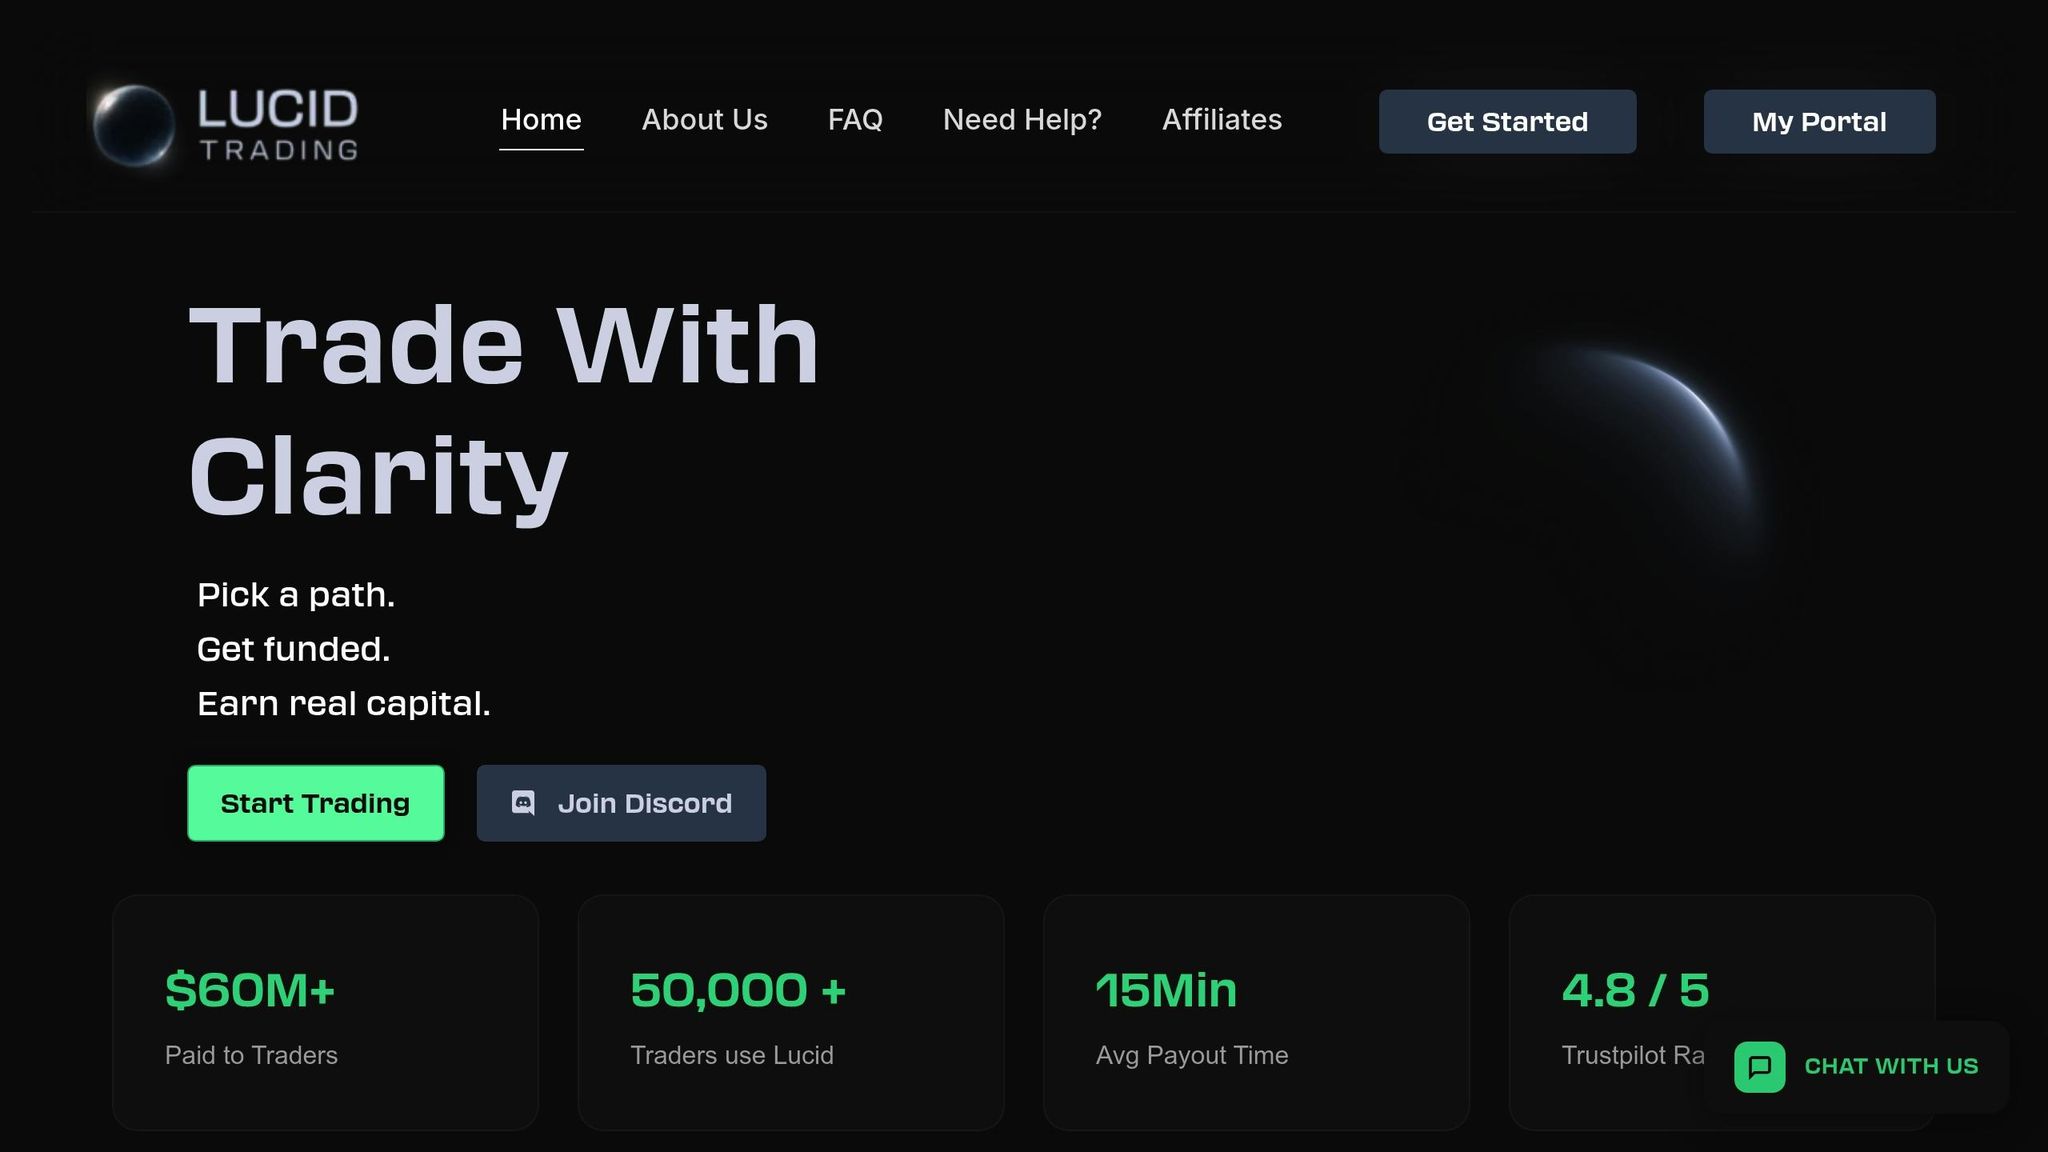Click the Lucid orb logo icon

(x=134, y=124)
